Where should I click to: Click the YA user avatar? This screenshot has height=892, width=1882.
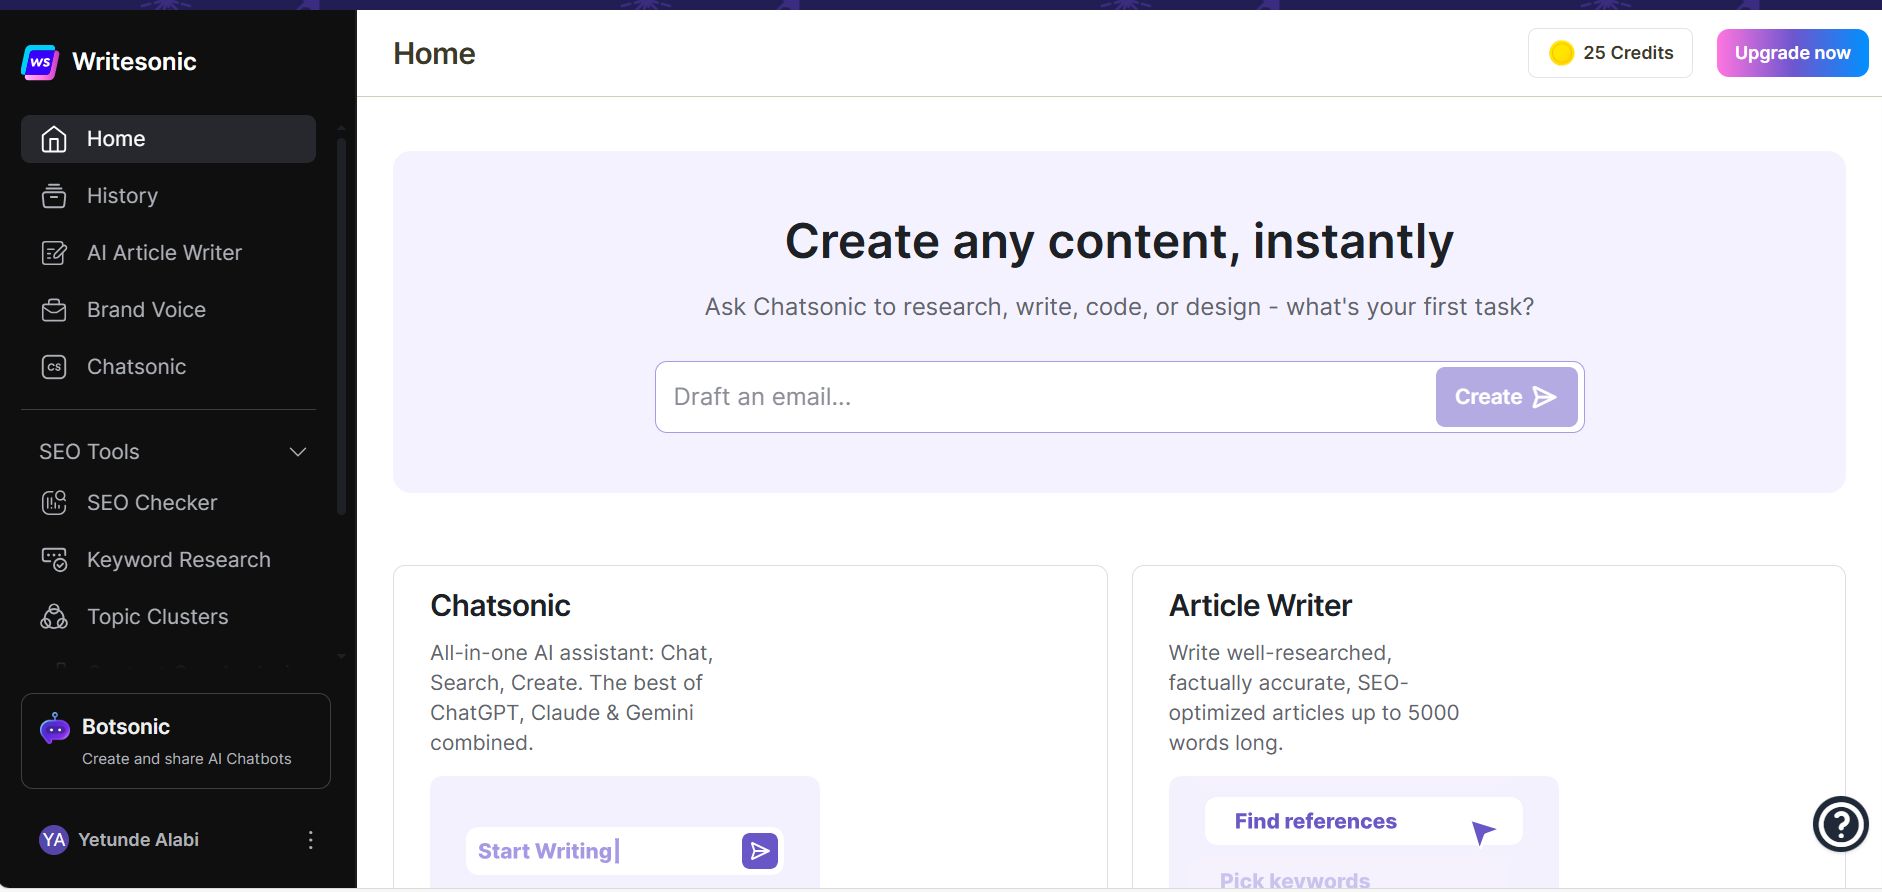tap(54, 840)
